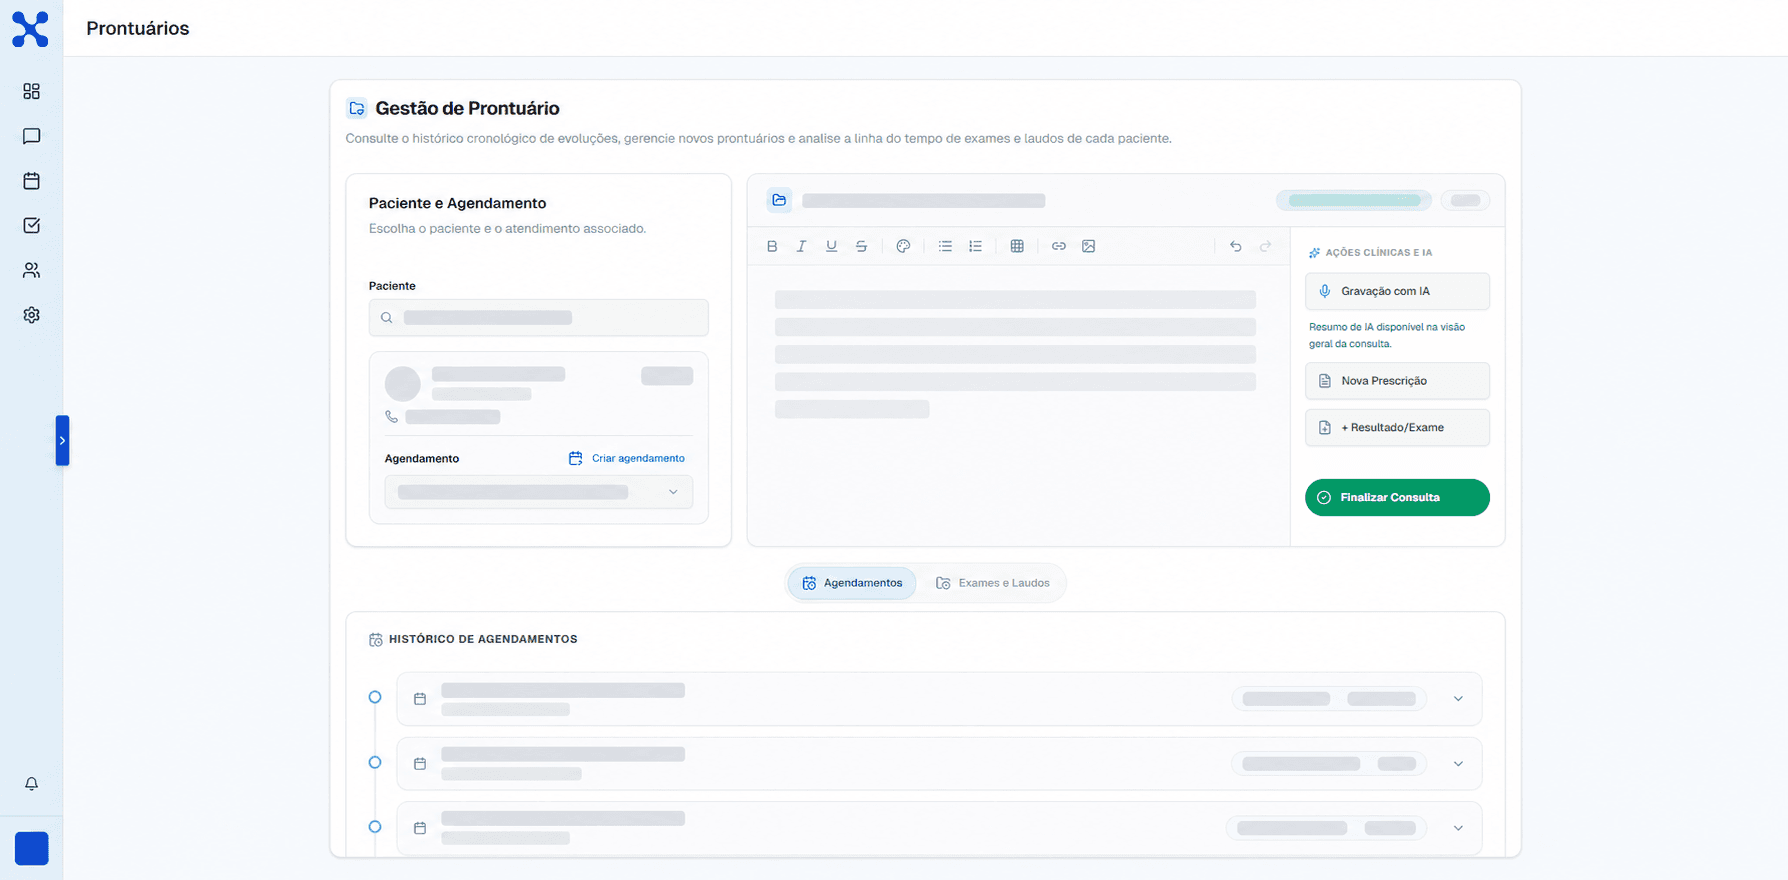Toggle strikethrough formatting in the editor
The height and width of the screenshot is (880, 1788).
coord(861,246)
